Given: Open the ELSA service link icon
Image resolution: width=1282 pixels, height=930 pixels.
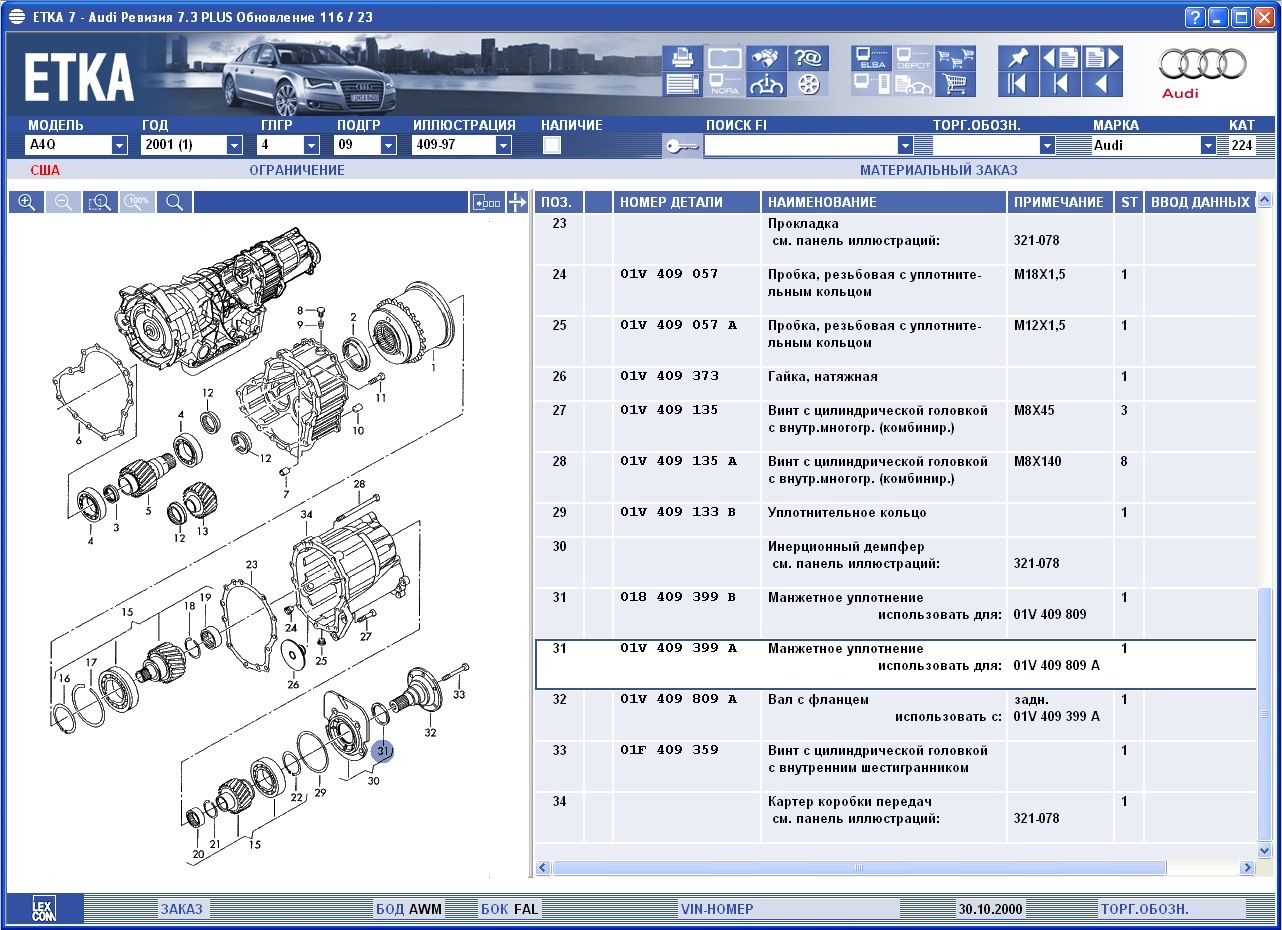Looking at the screenshot, I should click(x=870, y=58).
